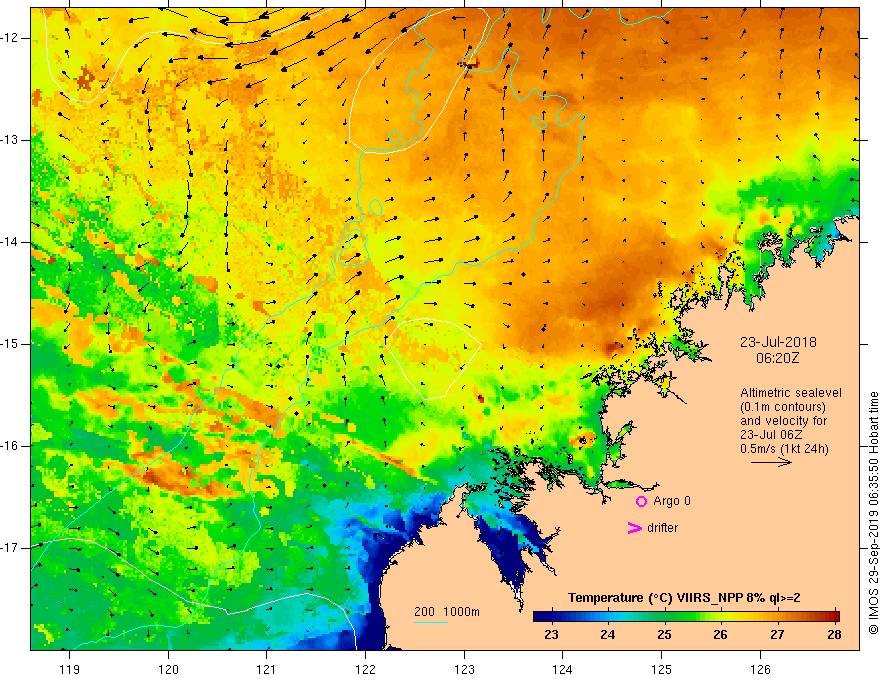
Task: Click the longitude label 126
Action: (x=760, y=669)
